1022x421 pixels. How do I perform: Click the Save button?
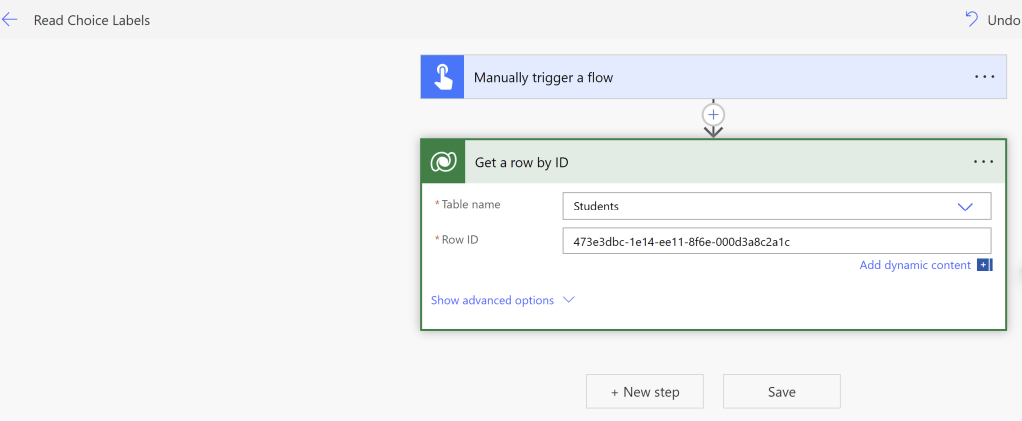click(x=781, y=392)
